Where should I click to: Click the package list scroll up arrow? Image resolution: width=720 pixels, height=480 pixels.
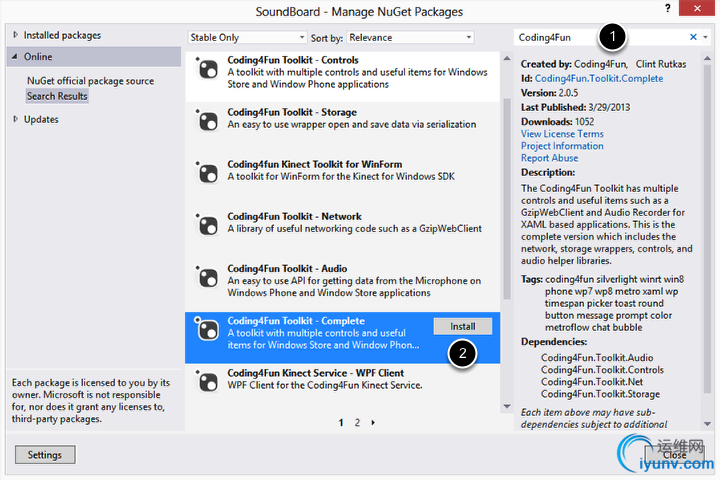click(507, 58)
